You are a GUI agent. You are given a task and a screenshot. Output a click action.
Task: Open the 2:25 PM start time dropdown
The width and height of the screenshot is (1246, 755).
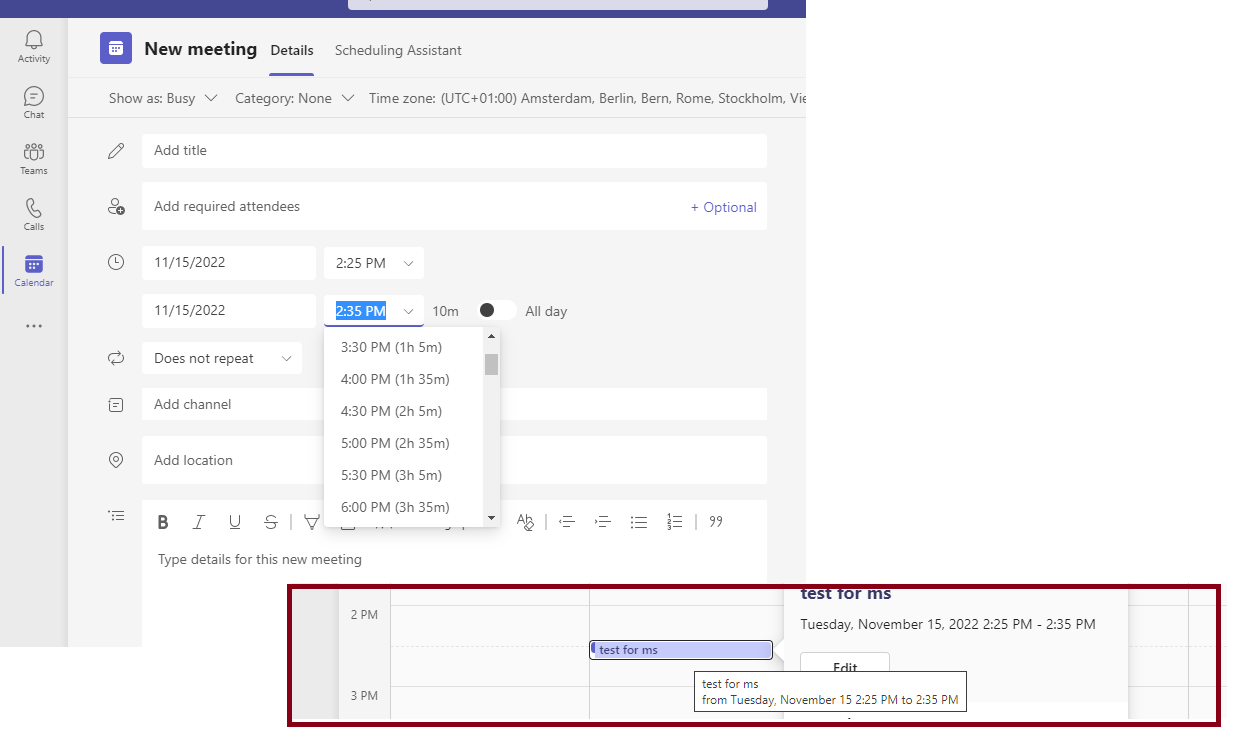click(374, 263)
